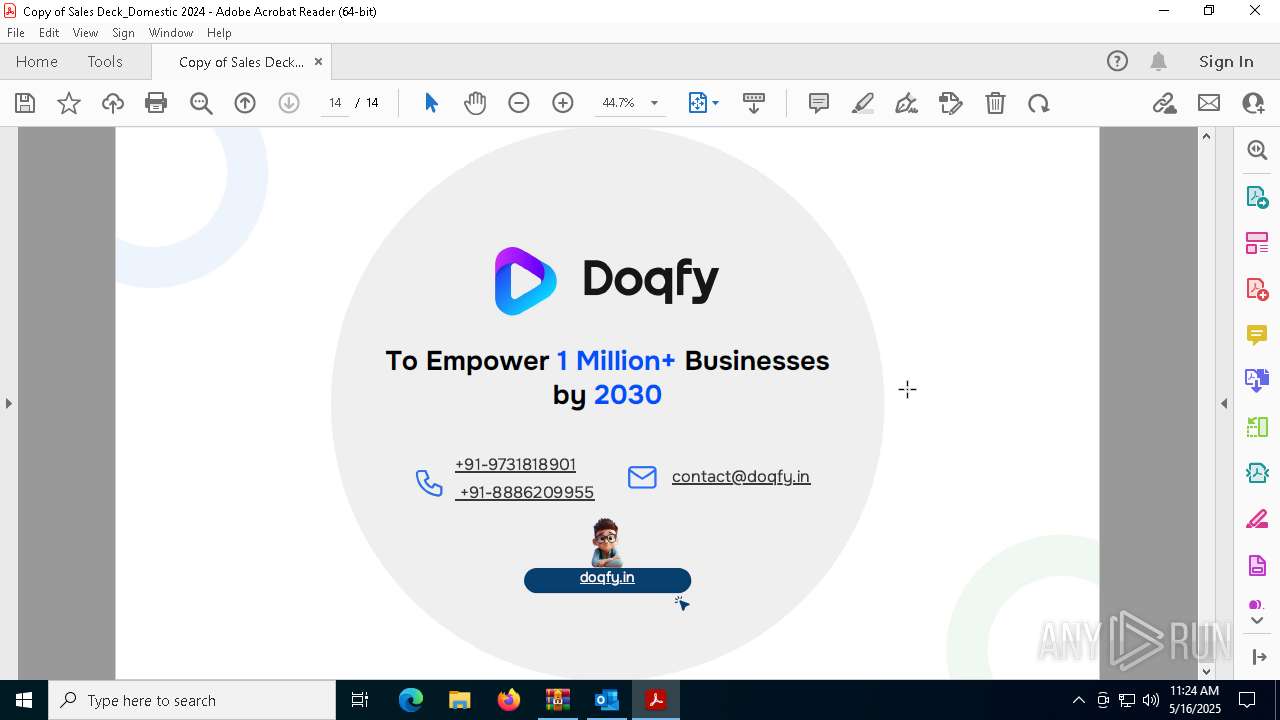The height and width of the screenshot is (720, 1280).
Task: Click the blue Combine Files tool in the right pane
Action: pos(1257,381)
